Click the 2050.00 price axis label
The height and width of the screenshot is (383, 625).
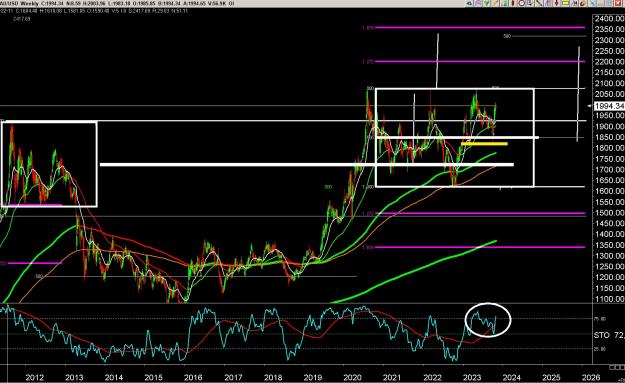tap(609, 94)
